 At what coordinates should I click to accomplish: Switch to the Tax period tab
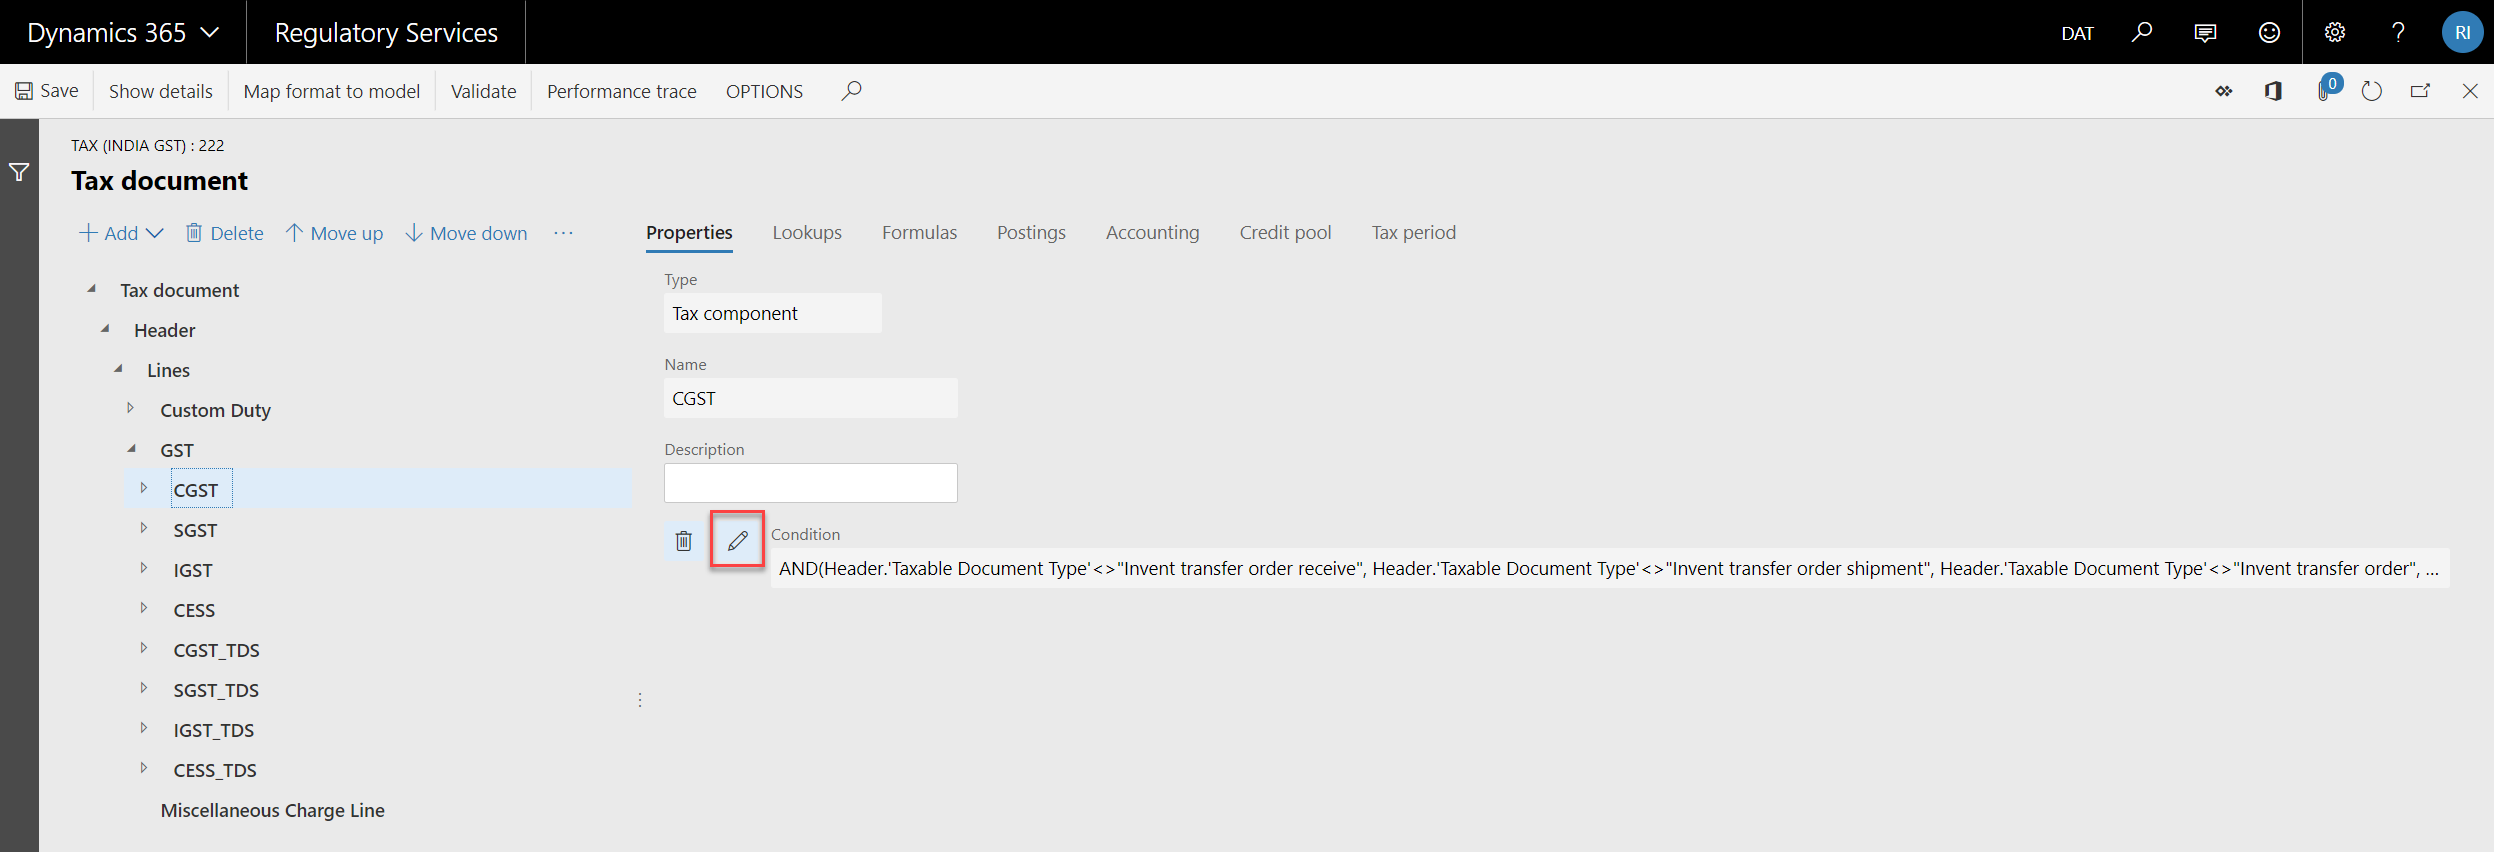(x=1413, y=232)
